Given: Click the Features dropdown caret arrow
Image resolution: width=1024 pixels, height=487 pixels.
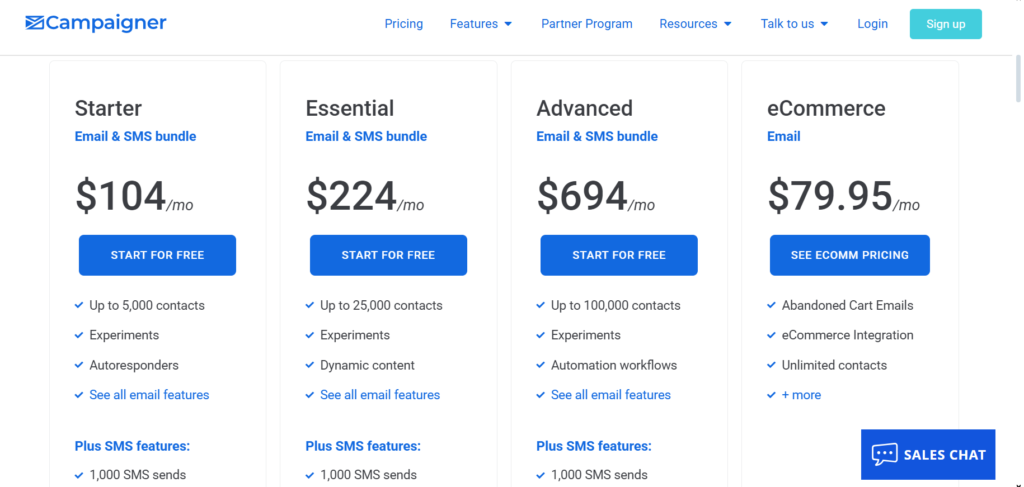Looking at the screenshot, I should (x=508, y=24).
